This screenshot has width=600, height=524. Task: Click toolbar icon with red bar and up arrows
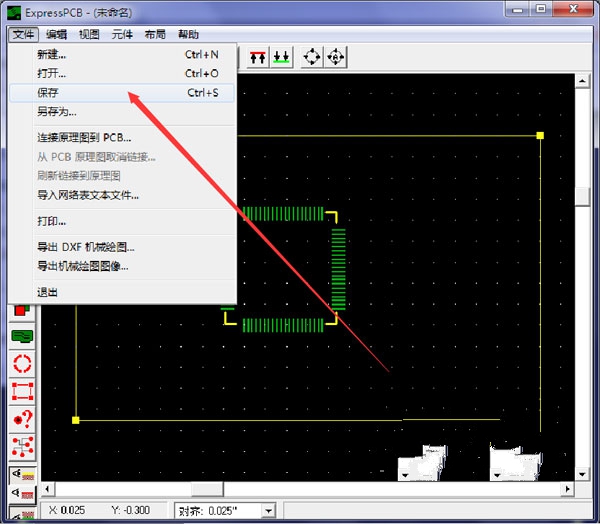pyautogui.click(x=258, y=57)
